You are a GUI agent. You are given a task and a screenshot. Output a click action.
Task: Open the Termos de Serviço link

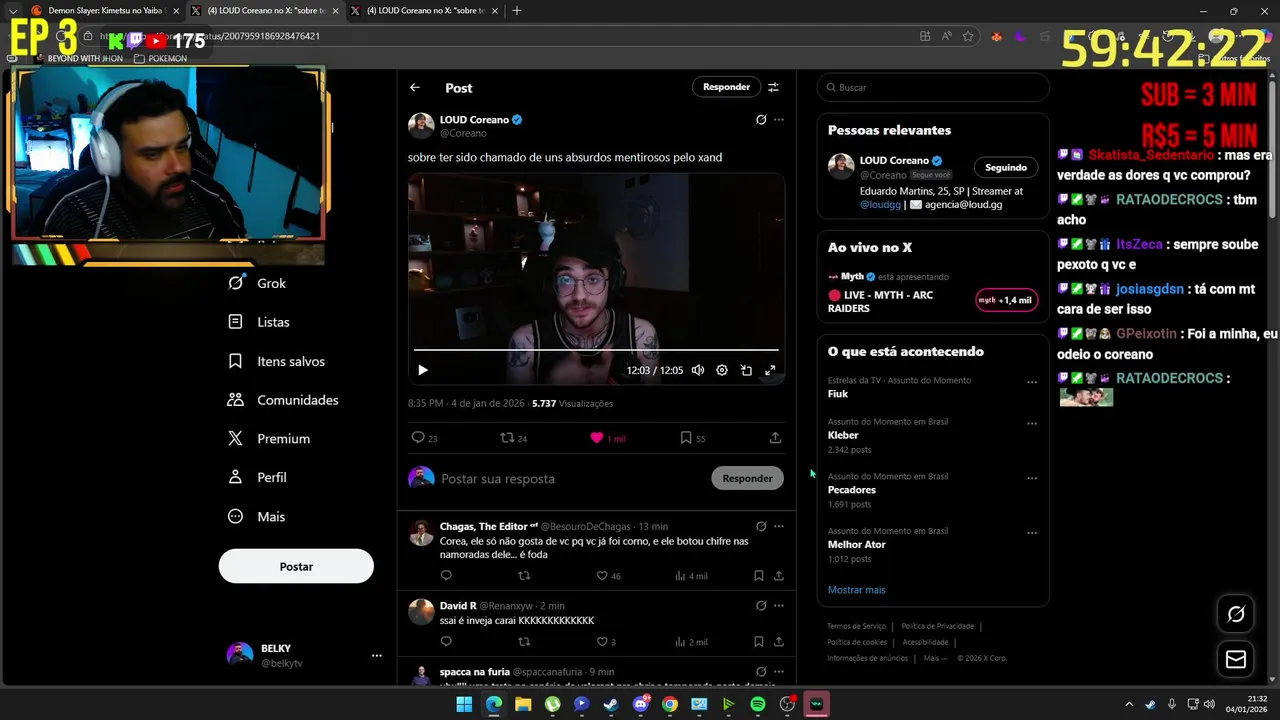click(x=856, y=626)
